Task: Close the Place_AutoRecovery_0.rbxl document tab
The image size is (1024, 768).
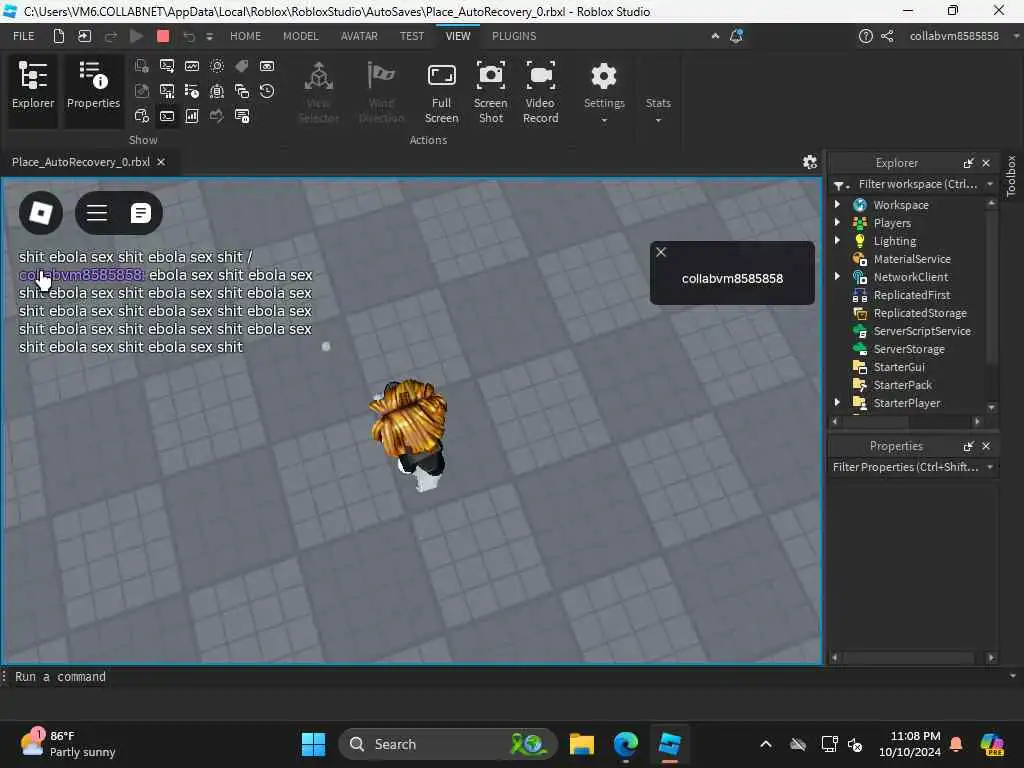Action: (161, 162)
